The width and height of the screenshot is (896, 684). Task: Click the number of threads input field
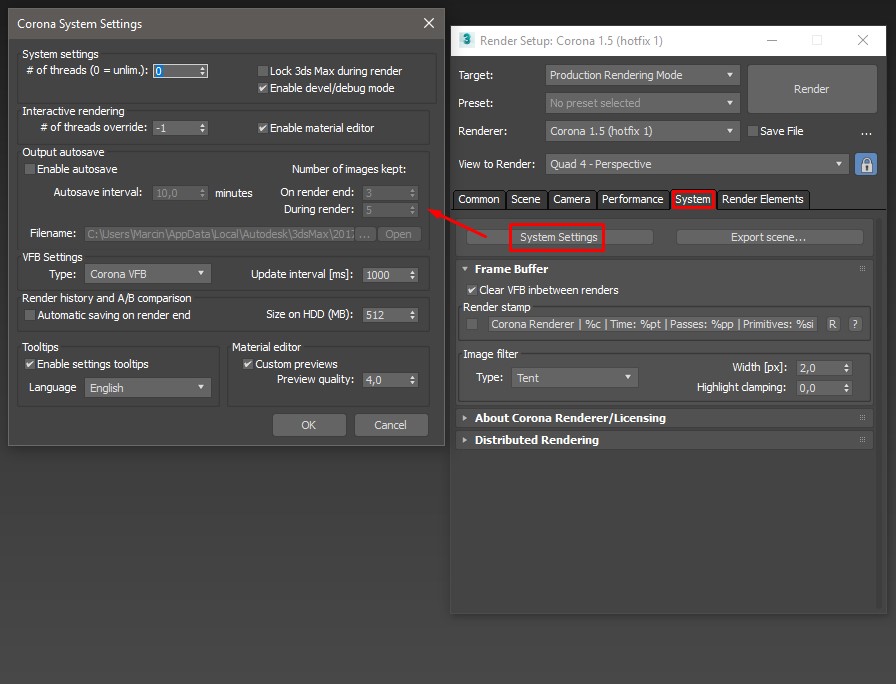click(x=176, y=71)
